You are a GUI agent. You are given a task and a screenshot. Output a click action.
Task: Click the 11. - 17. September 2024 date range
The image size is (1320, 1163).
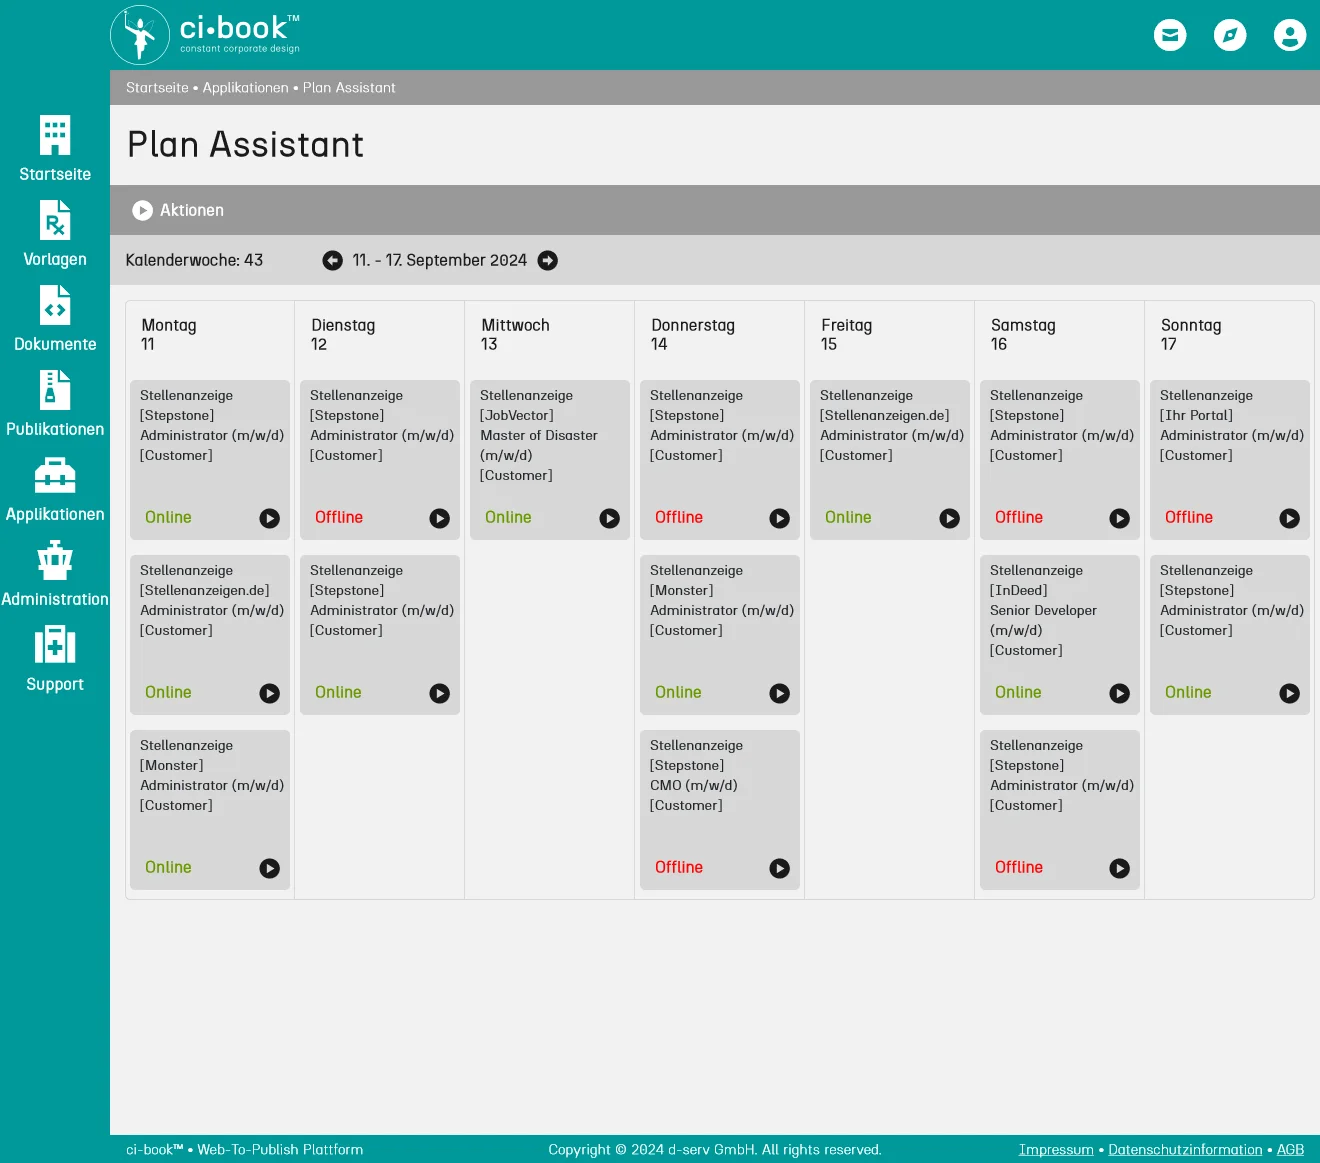(x=439, y=260)
